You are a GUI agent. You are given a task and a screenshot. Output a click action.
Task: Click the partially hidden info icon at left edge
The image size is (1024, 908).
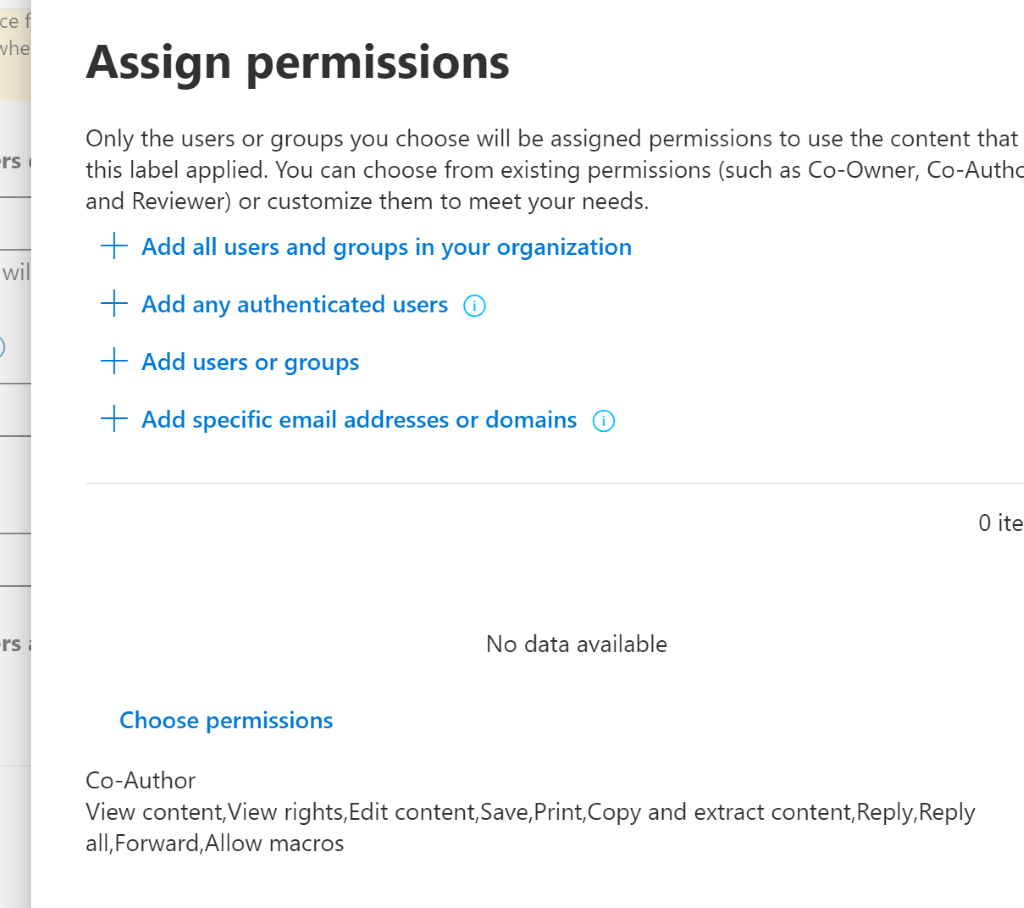tap(3, 347)
